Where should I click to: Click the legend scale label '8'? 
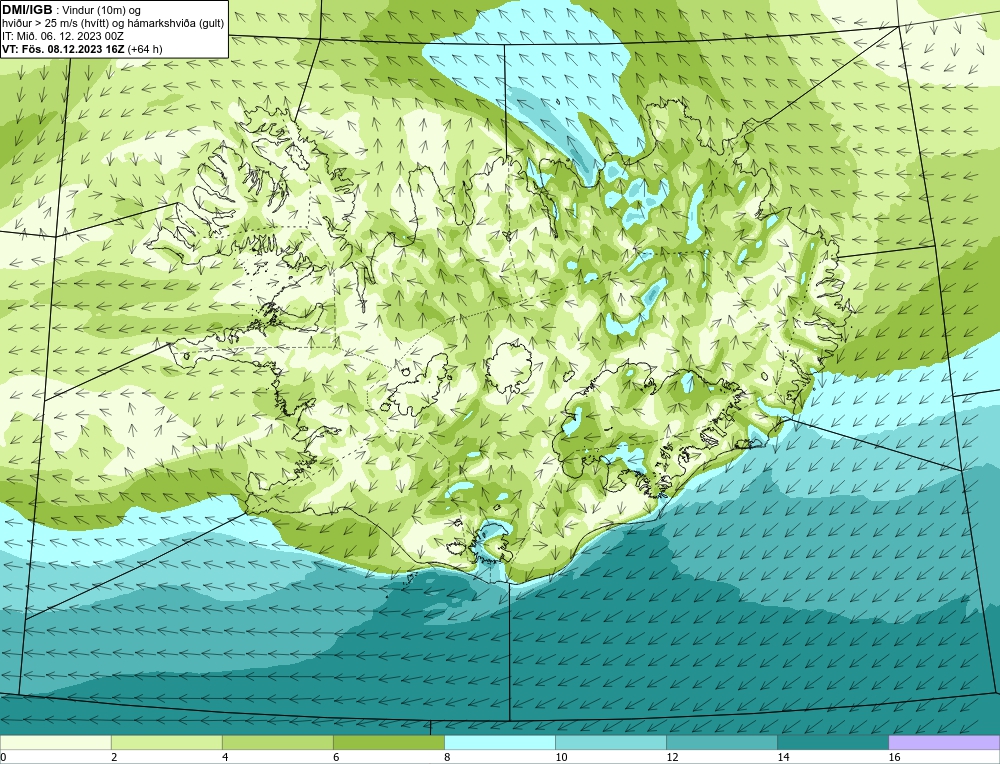[x=447, y=757]
